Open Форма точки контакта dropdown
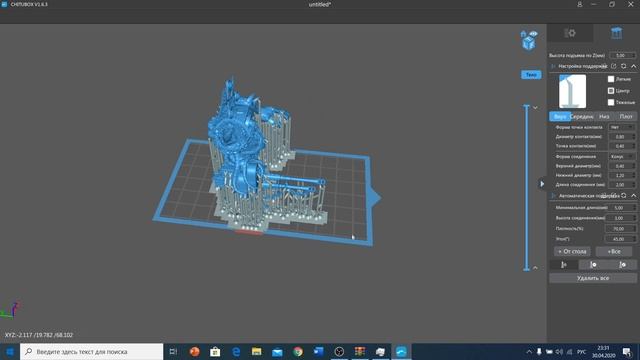Viewport: 640px width, 360px height. [622, 127]
